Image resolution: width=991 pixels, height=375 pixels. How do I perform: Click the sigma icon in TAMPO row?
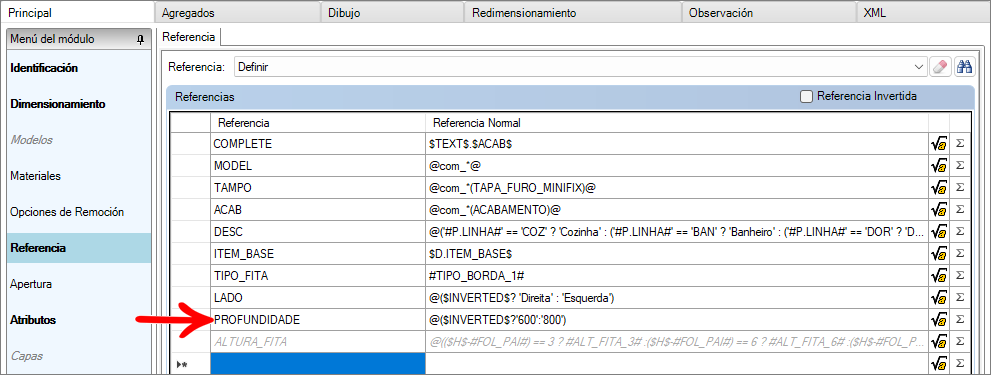(x=959, y=188)
